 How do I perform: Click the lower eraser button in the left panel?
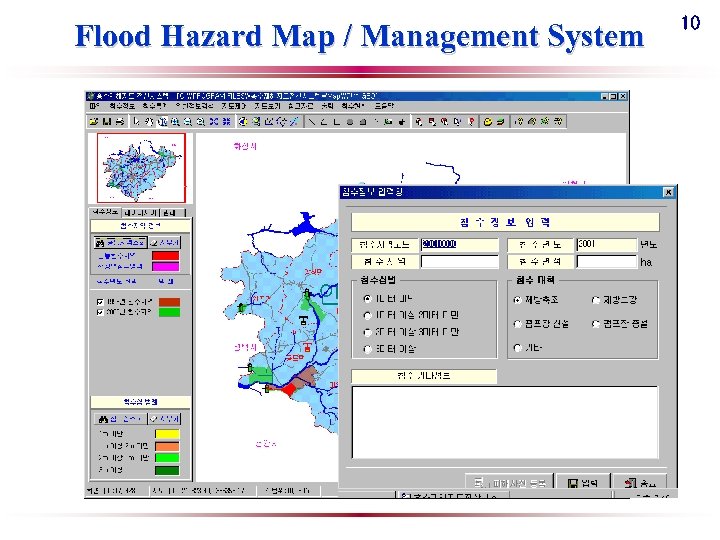[x=165, y=419]
